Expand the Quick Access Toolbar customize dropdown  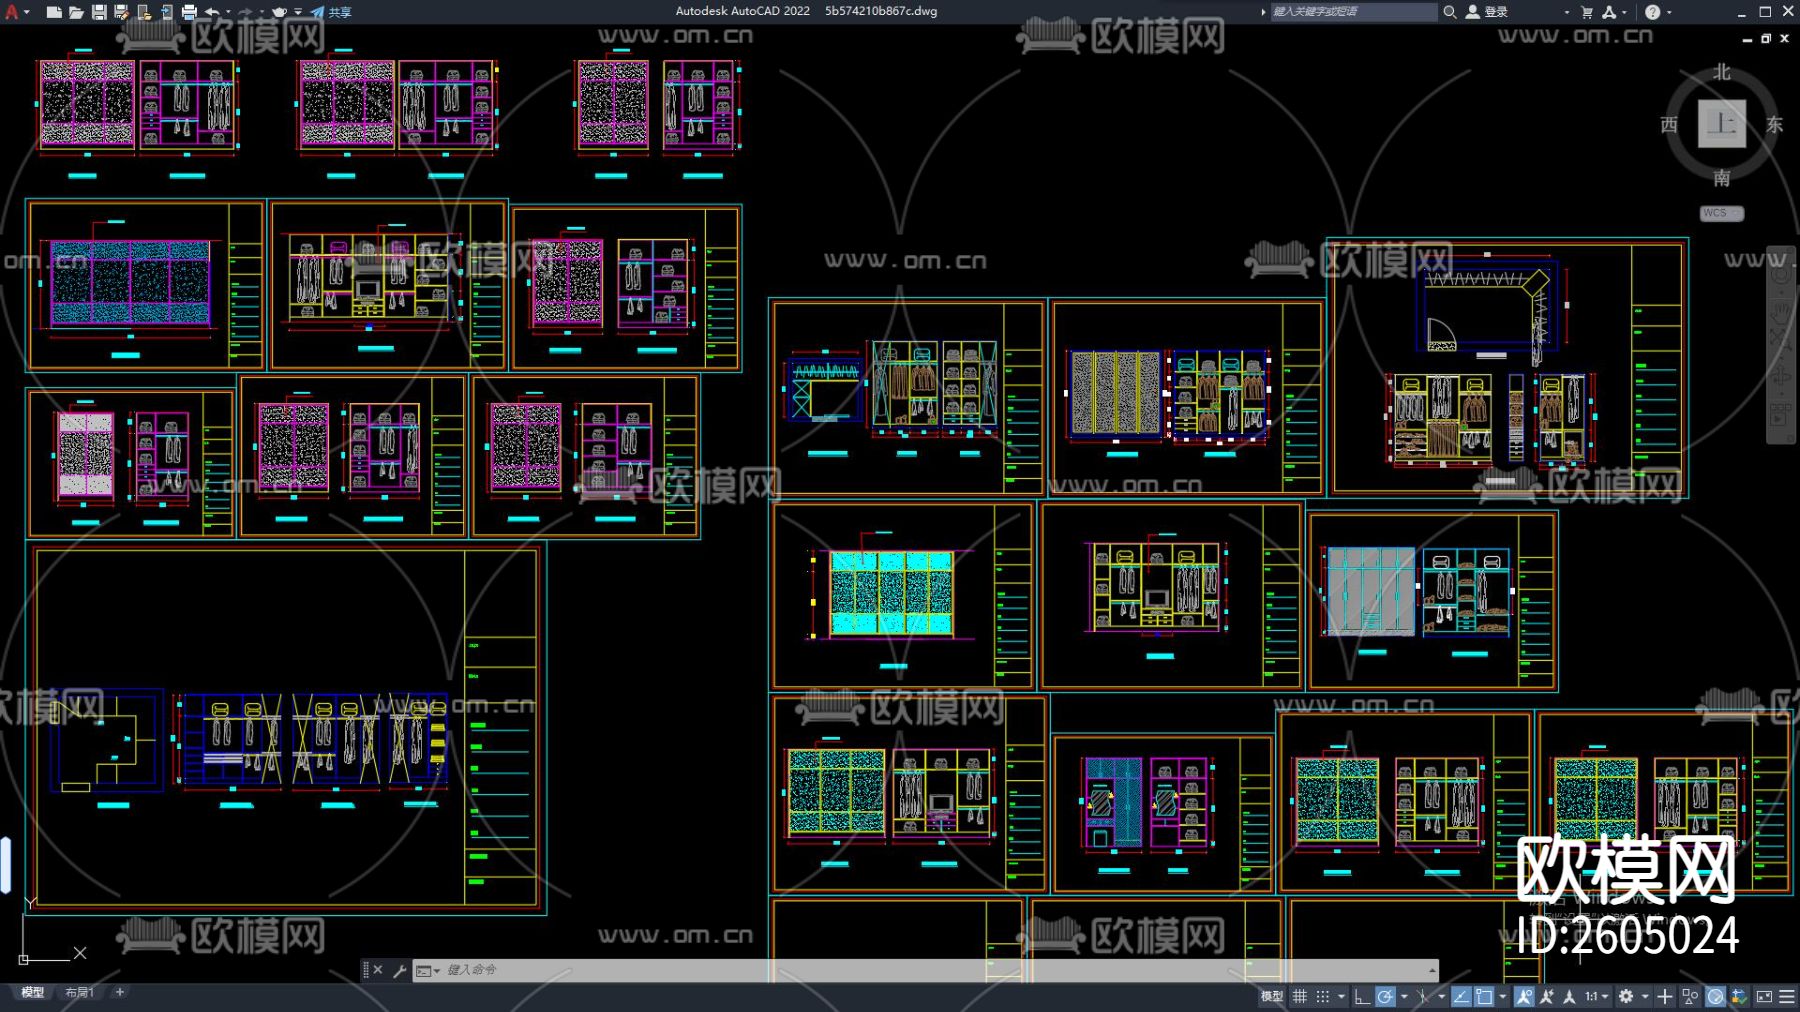298,12
